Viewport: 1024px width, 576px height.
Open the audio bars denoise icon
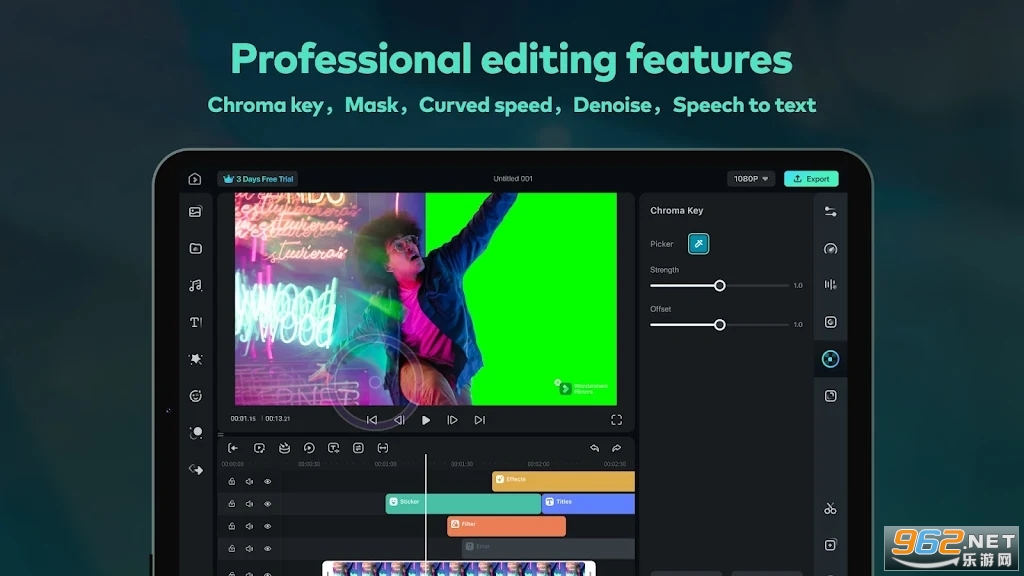coord(830,285)
